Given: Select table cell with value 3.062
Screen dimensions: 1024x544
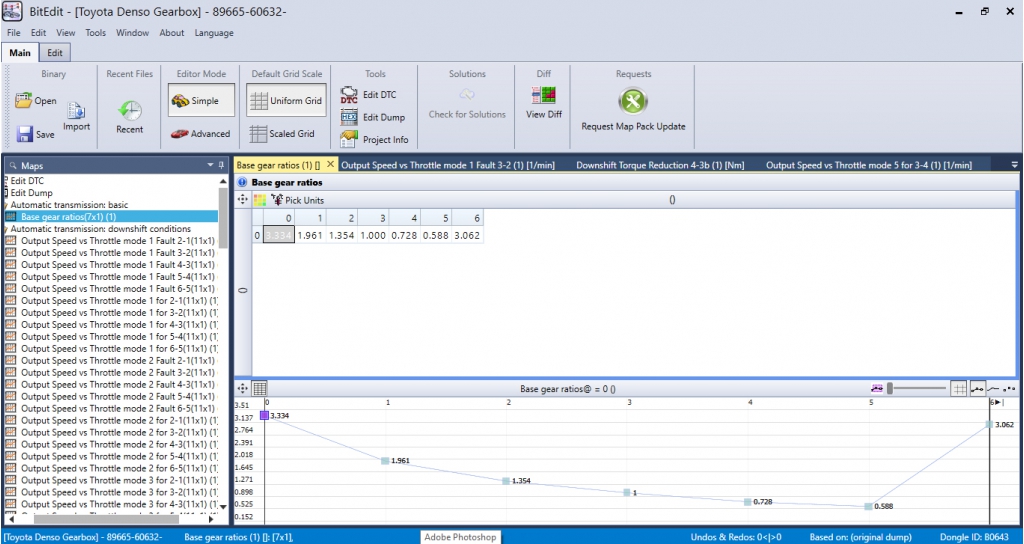Looking at the screenshot, I should [x=468, y=235].
